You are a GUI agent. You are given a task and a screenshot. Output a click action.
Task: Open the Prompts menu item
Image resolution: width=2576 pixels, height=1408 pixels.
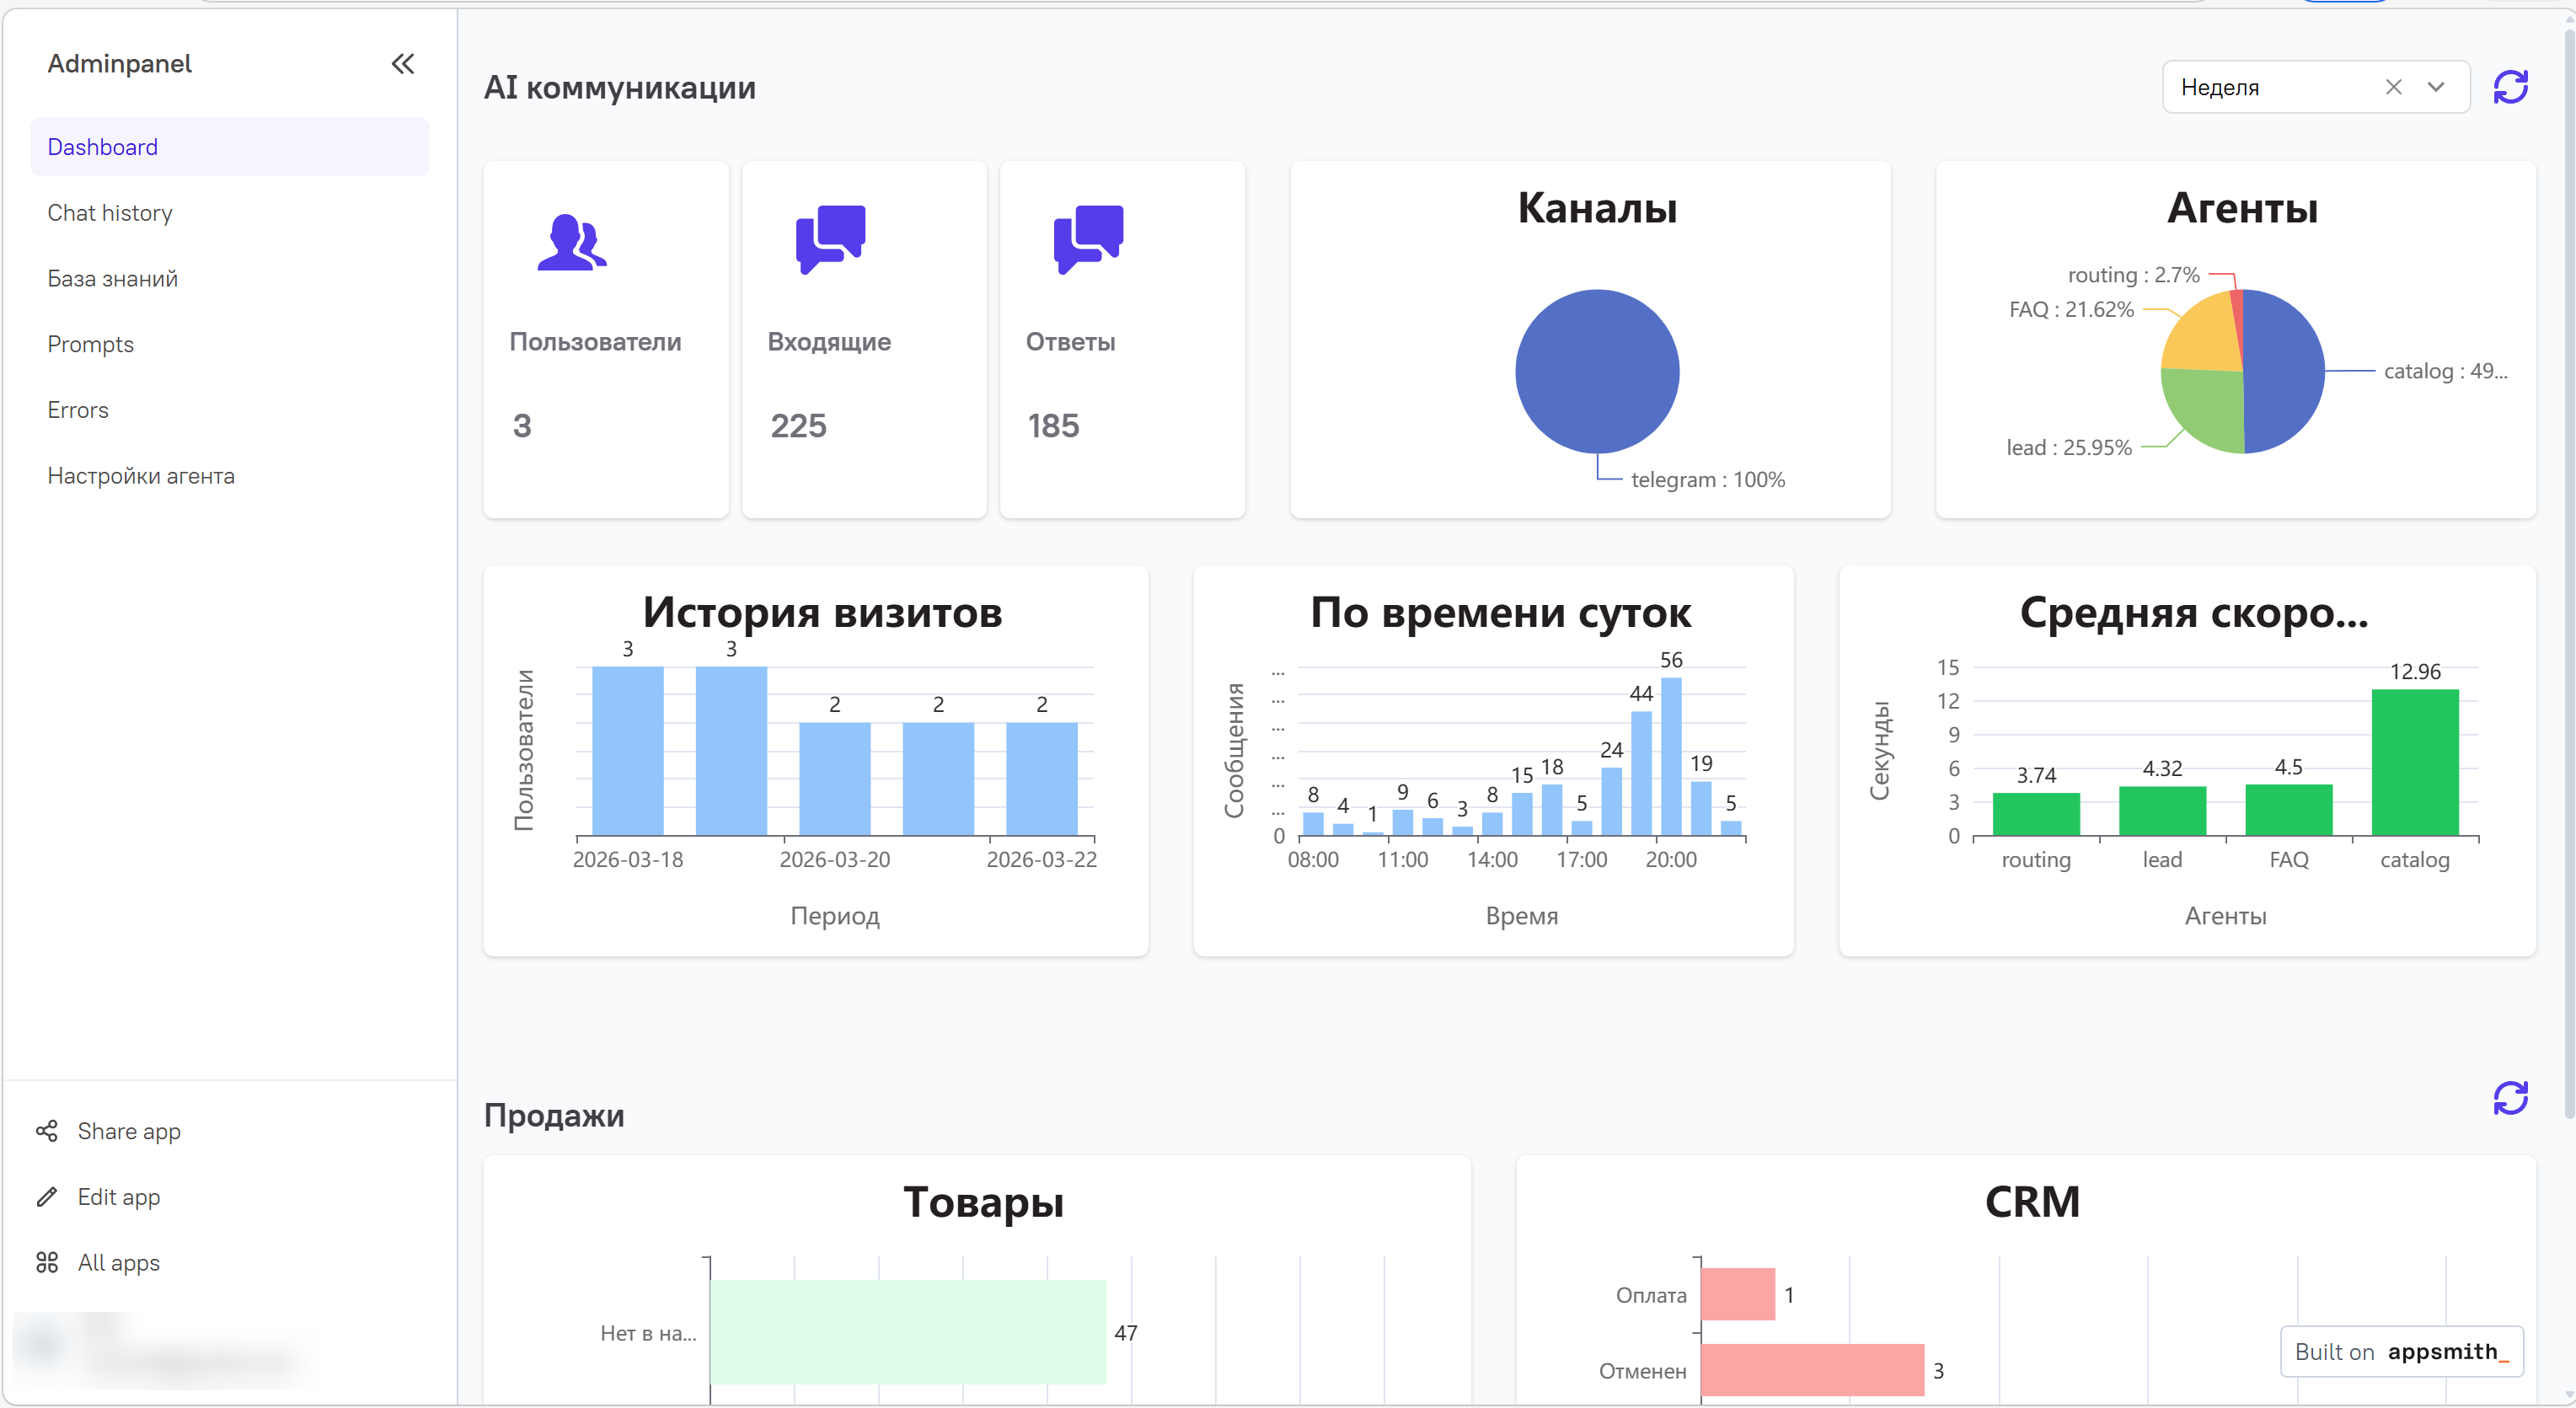pos(90,344)
